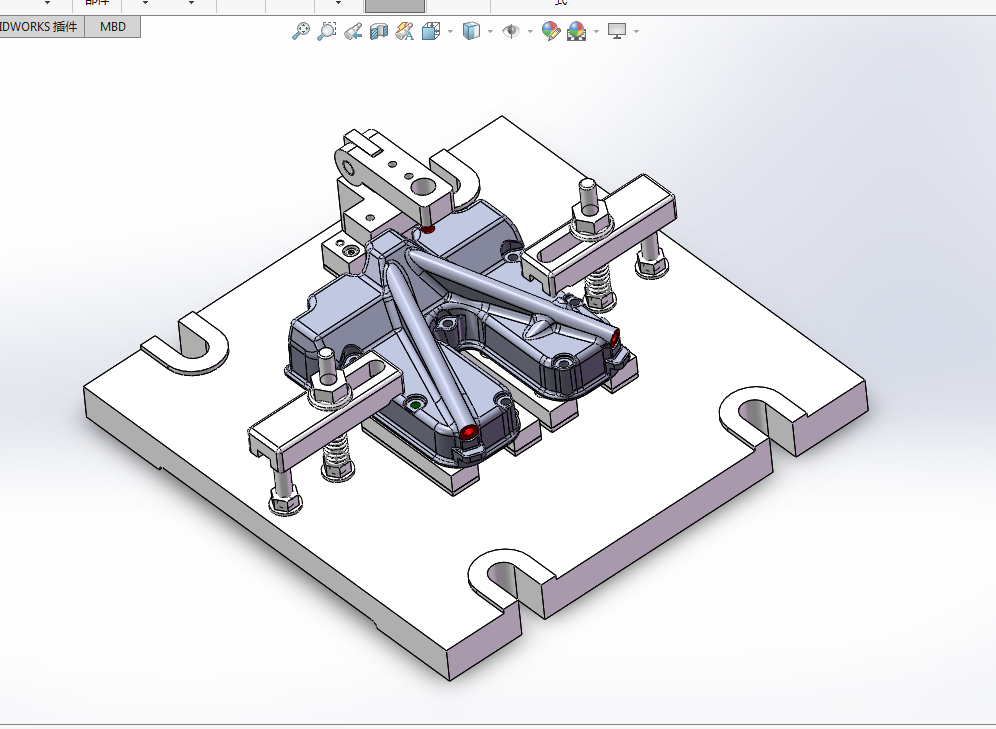Select the Zoom to Area tool
This screenshot has height=729, width=996.
(x=326, y=30)
